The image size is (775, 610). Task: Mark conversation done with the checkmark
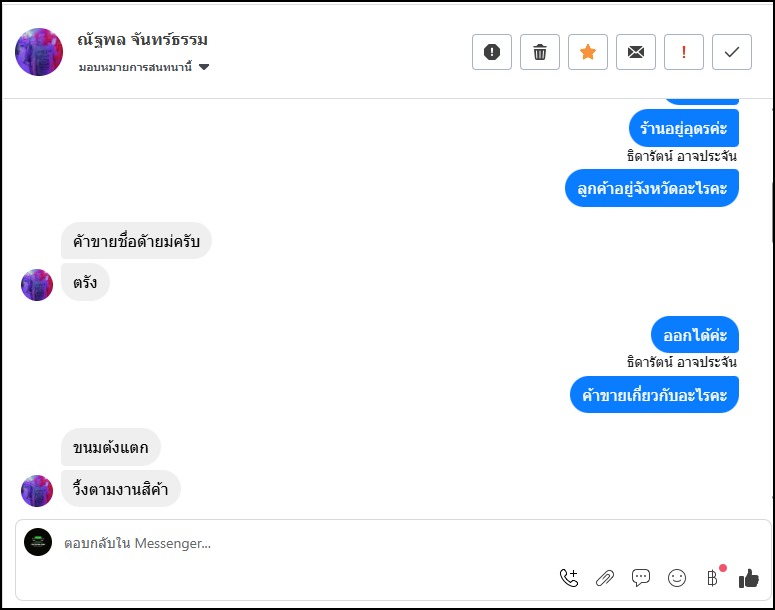732,52
